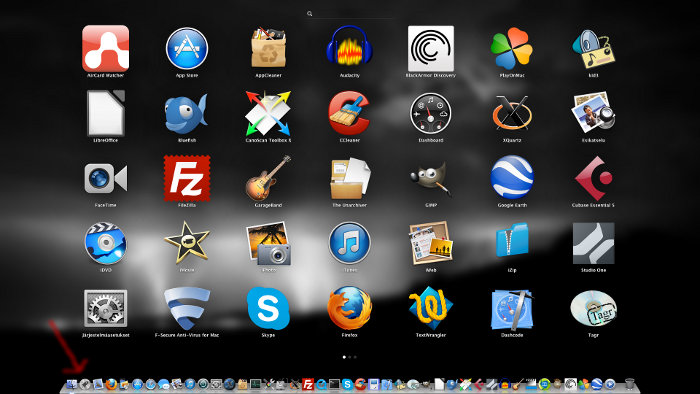The height and width of the screenshot is (394, 700).
Task: Launch the GIMP application
Action: click(x=430, y=178)
